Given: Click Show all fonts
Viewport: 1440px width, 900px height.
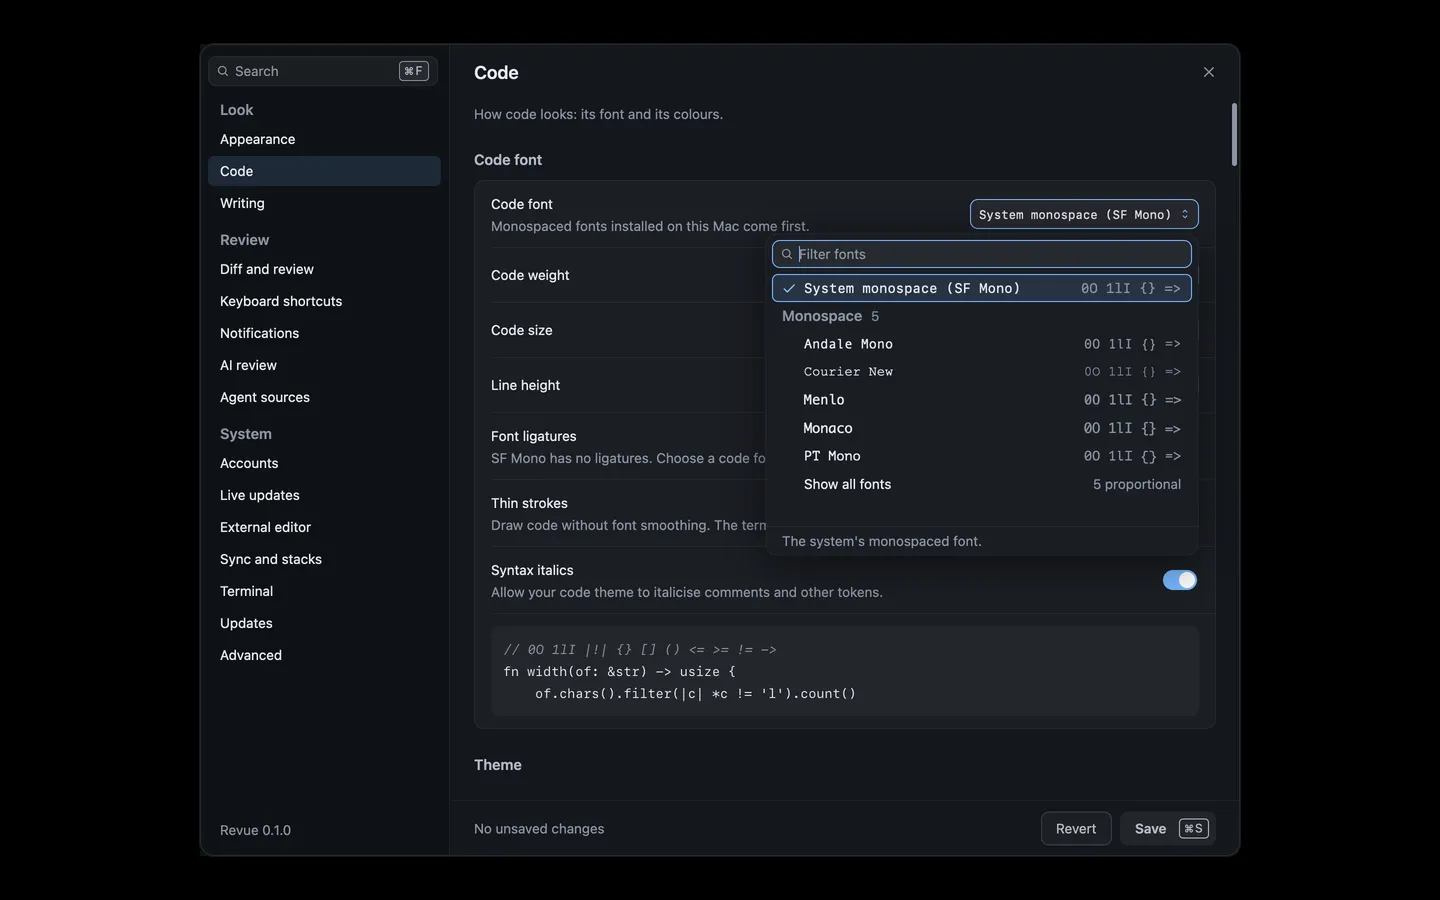Looking at the screenshot, I should click(x=982, y=484).
